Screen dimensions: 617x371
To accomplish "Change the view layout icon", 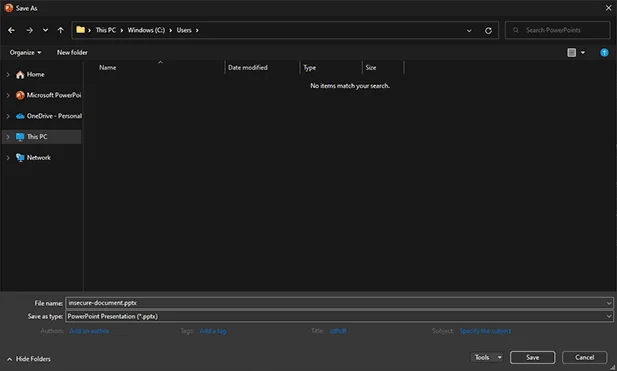I will click(x=572, y=52).
